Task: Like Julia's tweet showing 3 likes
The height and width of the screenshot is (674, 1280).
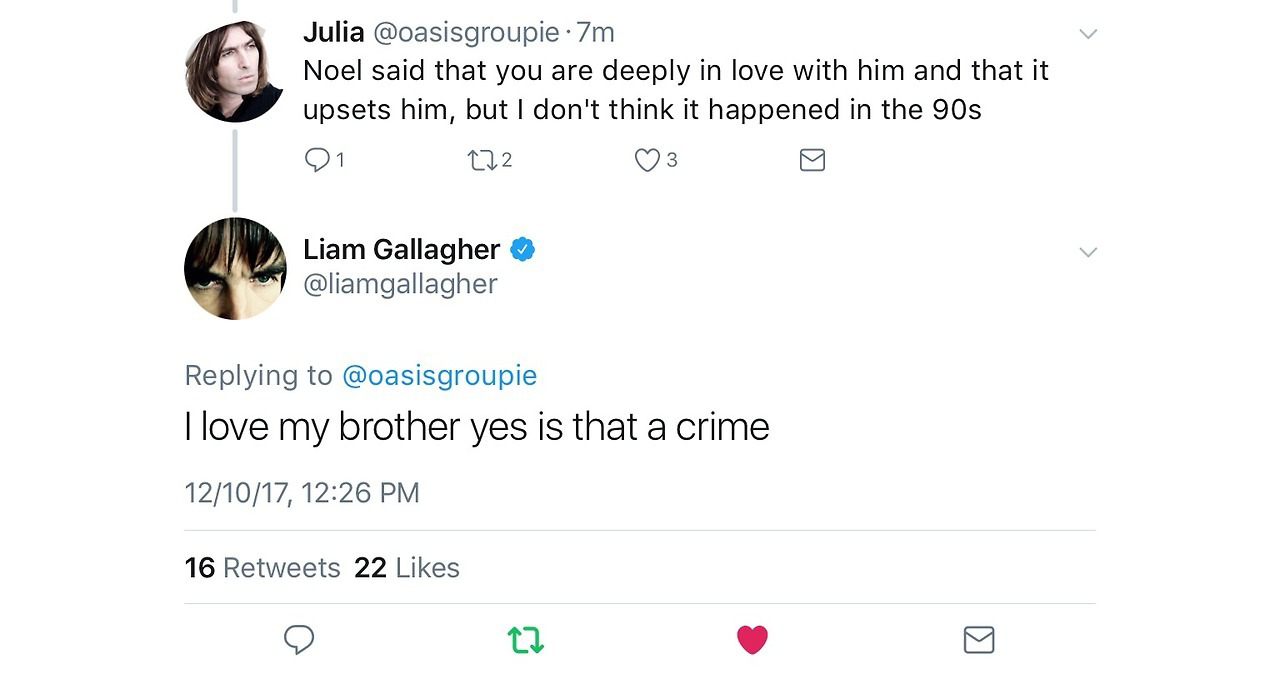Action: pyautogui.click(x=648, y=160)
